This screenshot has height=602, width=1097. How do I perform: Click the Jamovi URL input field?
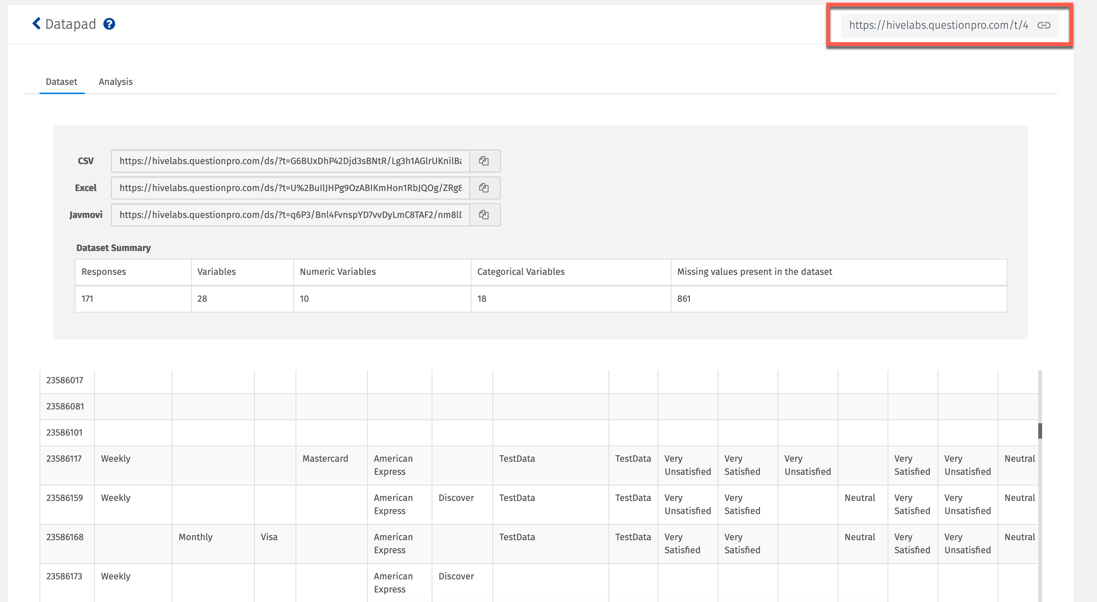point(290,215)
